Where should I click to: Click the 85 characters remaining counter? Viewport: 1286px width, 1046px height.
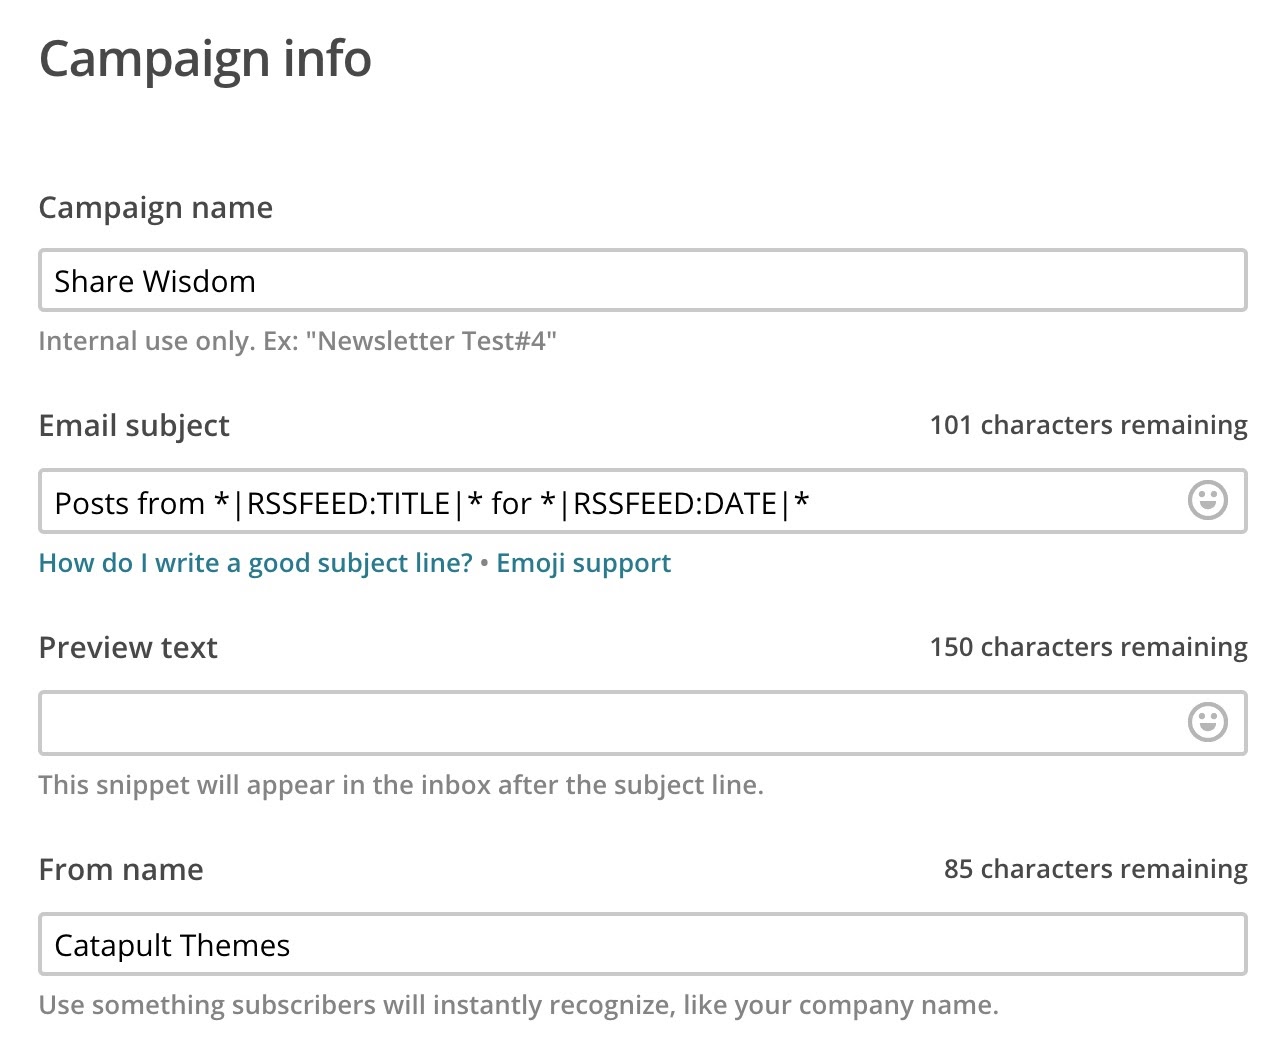[1095, 869]
